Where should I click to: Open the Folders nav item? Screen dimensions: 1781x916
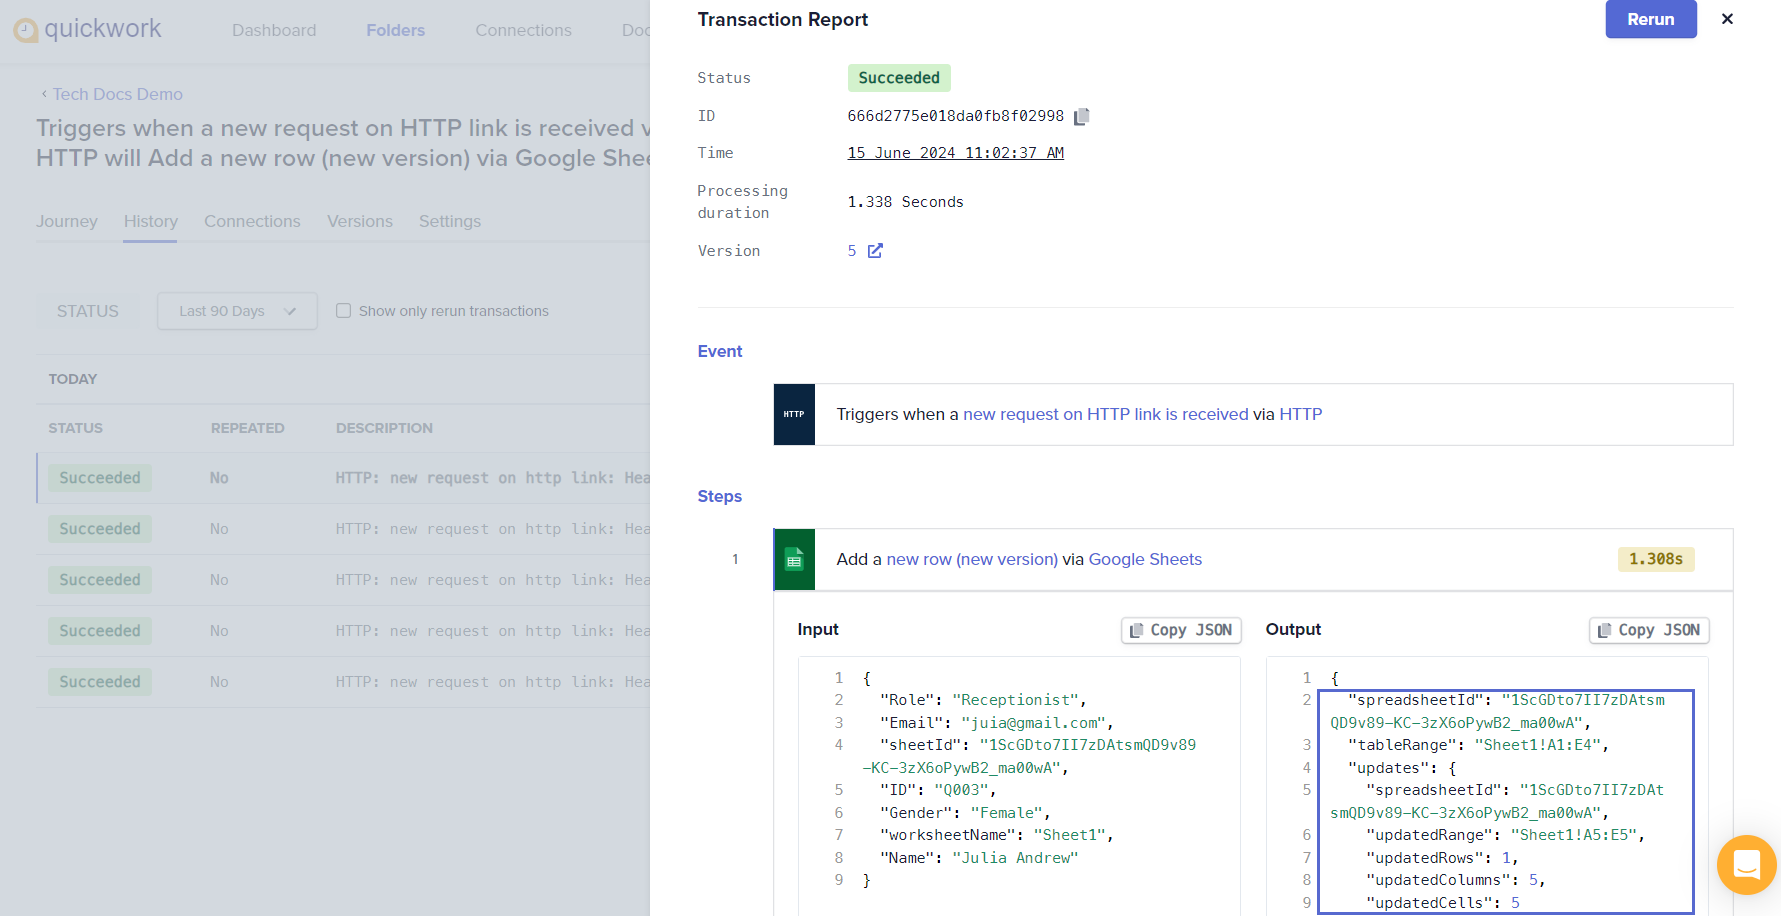coord(395,30)
